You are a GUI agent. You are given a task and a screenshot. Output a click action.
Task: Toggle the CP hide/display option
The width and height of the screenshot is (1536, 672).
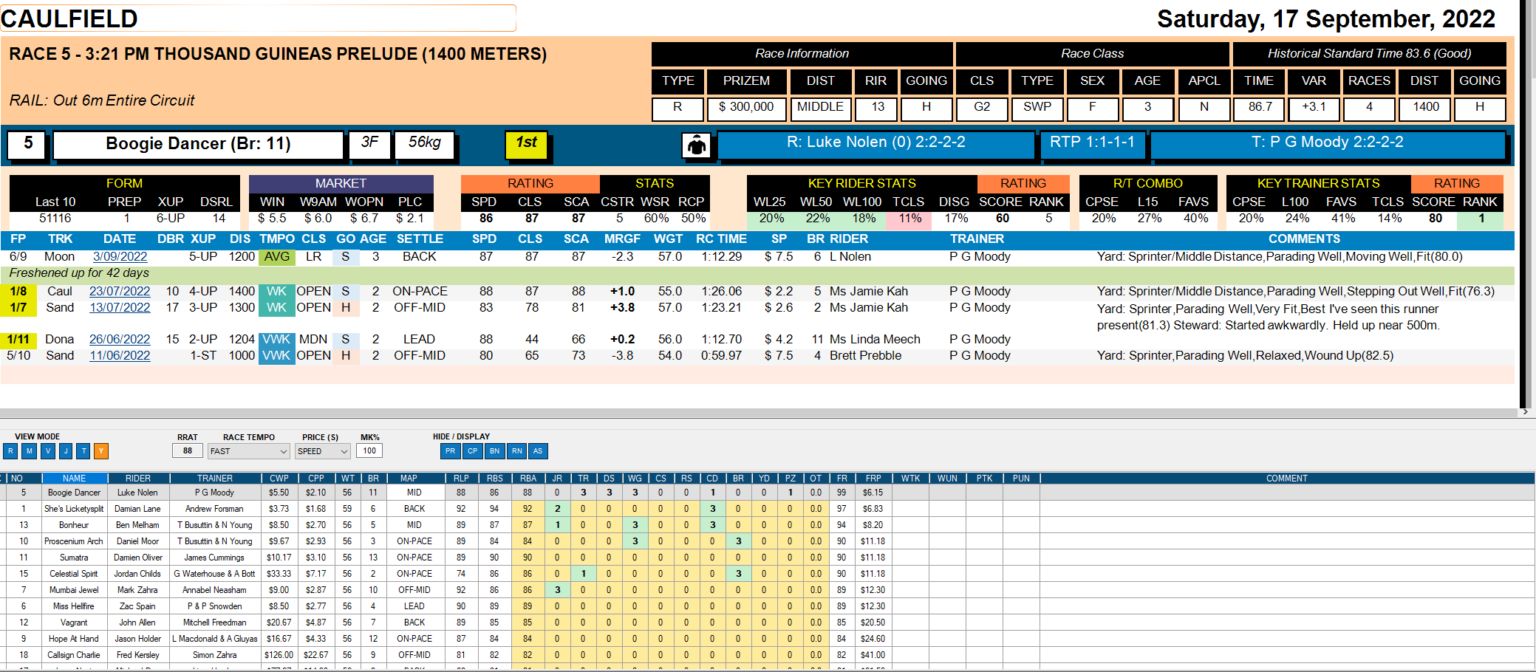474,451
